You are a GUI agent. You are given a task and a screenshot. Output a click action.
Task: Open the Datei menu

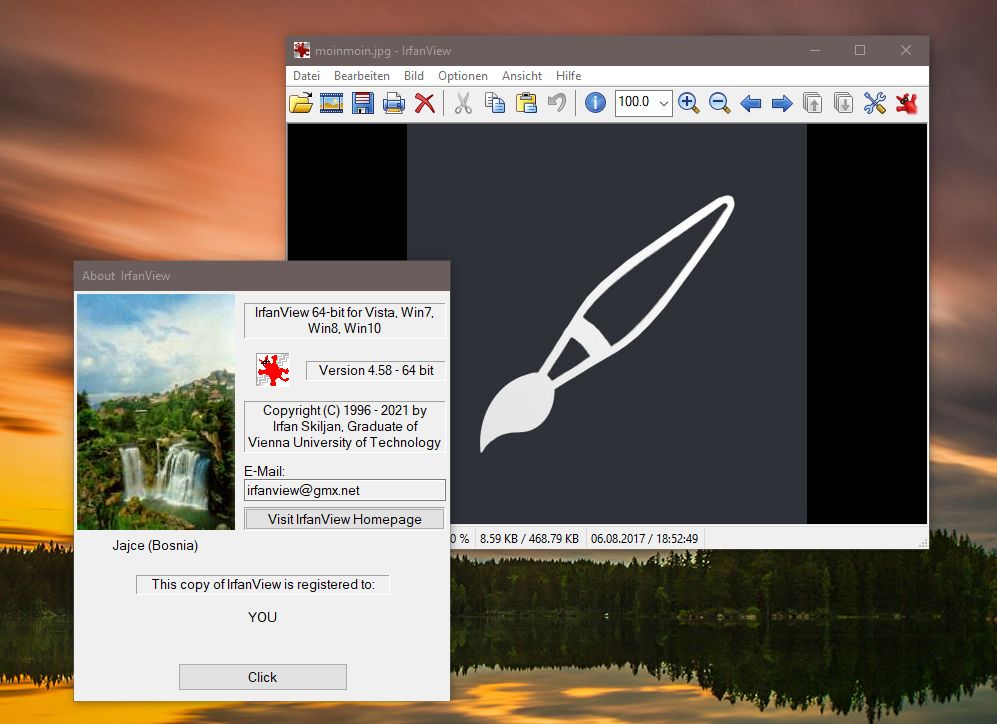click(306, 76)
